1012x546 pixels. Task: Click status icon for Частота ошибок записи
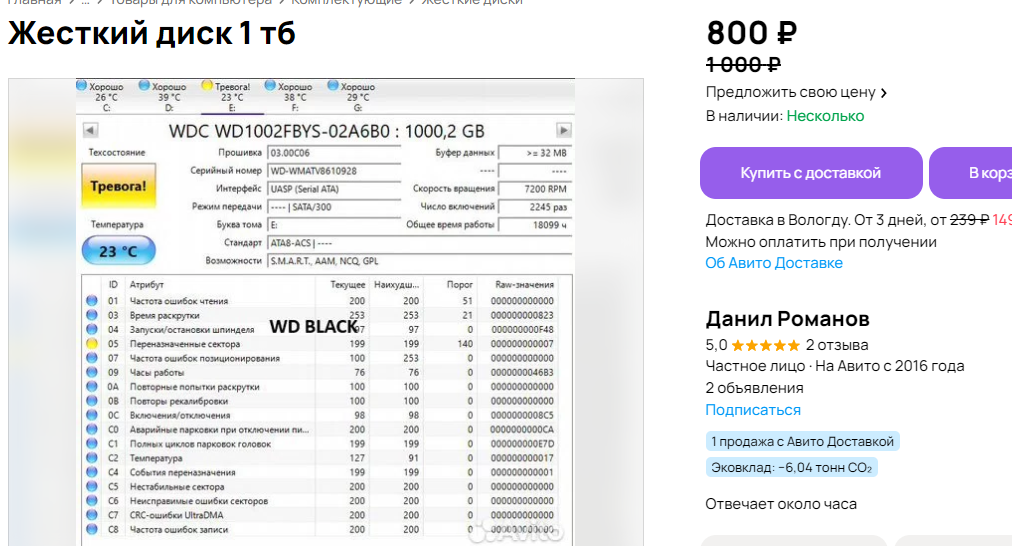pos(92,529)
